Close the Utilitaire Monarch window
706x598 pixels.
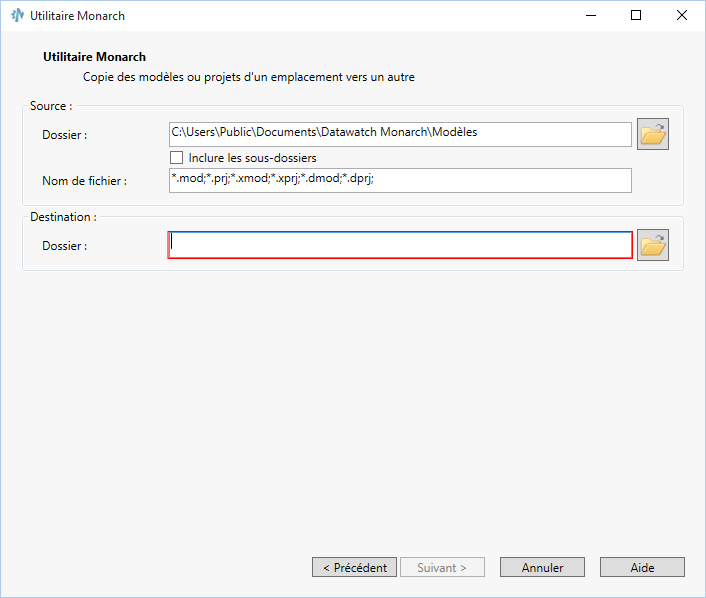(682, 16)
